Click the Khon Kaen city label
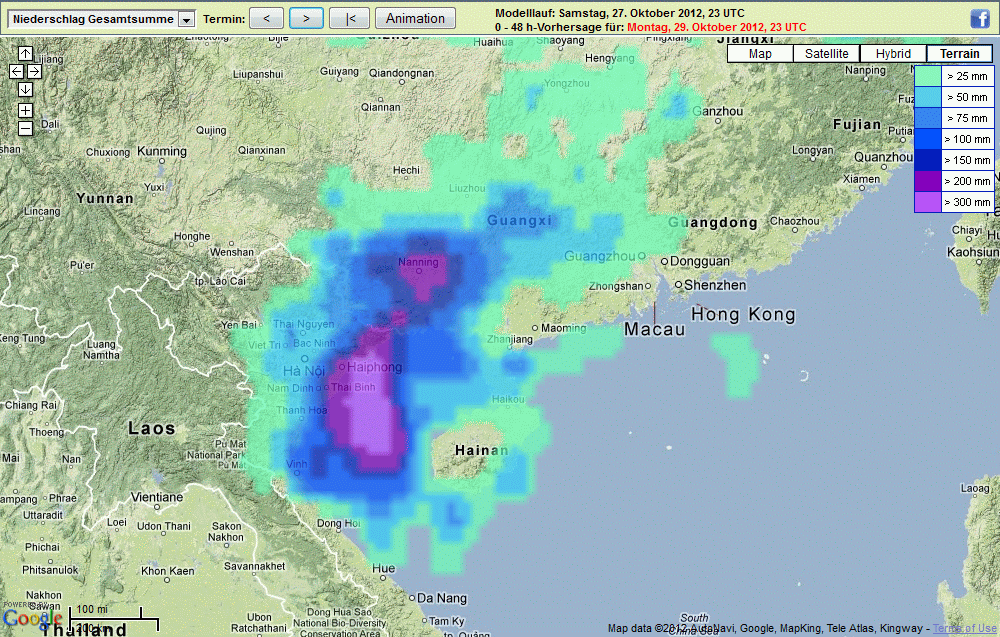This screenshot has width=1000, height=637. pos(168,571)
